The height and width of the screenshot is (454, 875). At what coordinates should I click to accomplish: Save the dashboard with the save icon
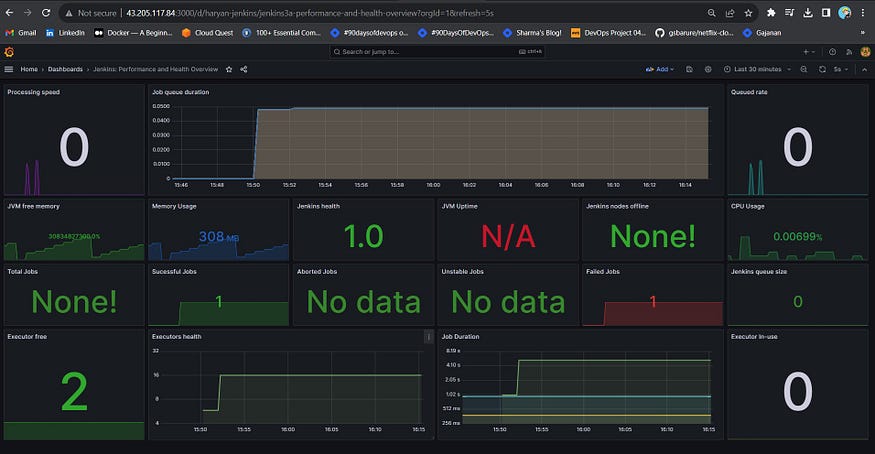pos(689,69)
